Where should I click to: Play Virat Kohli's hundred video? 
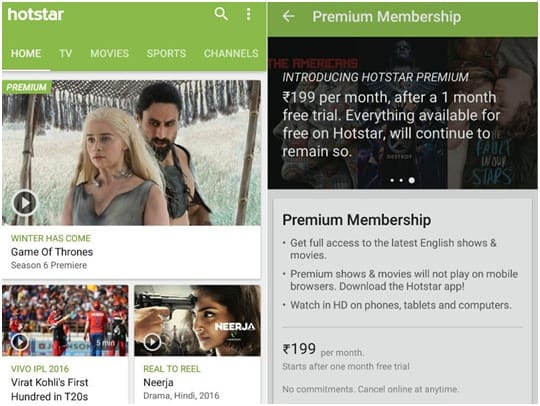tap(20, 342)
